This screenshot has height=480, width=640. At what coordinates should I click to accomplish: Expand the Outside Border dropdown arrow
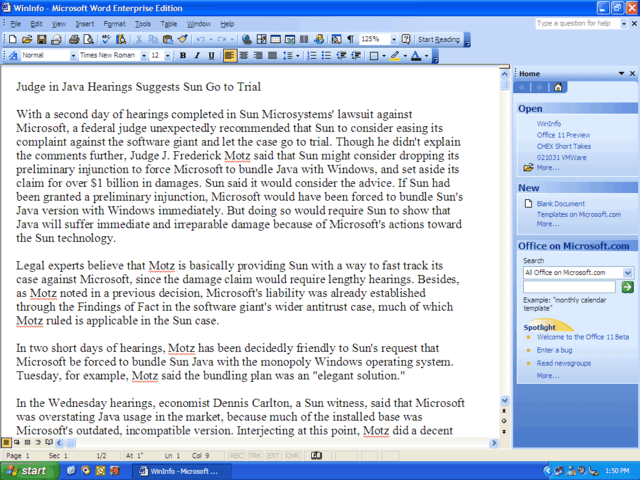384,56
